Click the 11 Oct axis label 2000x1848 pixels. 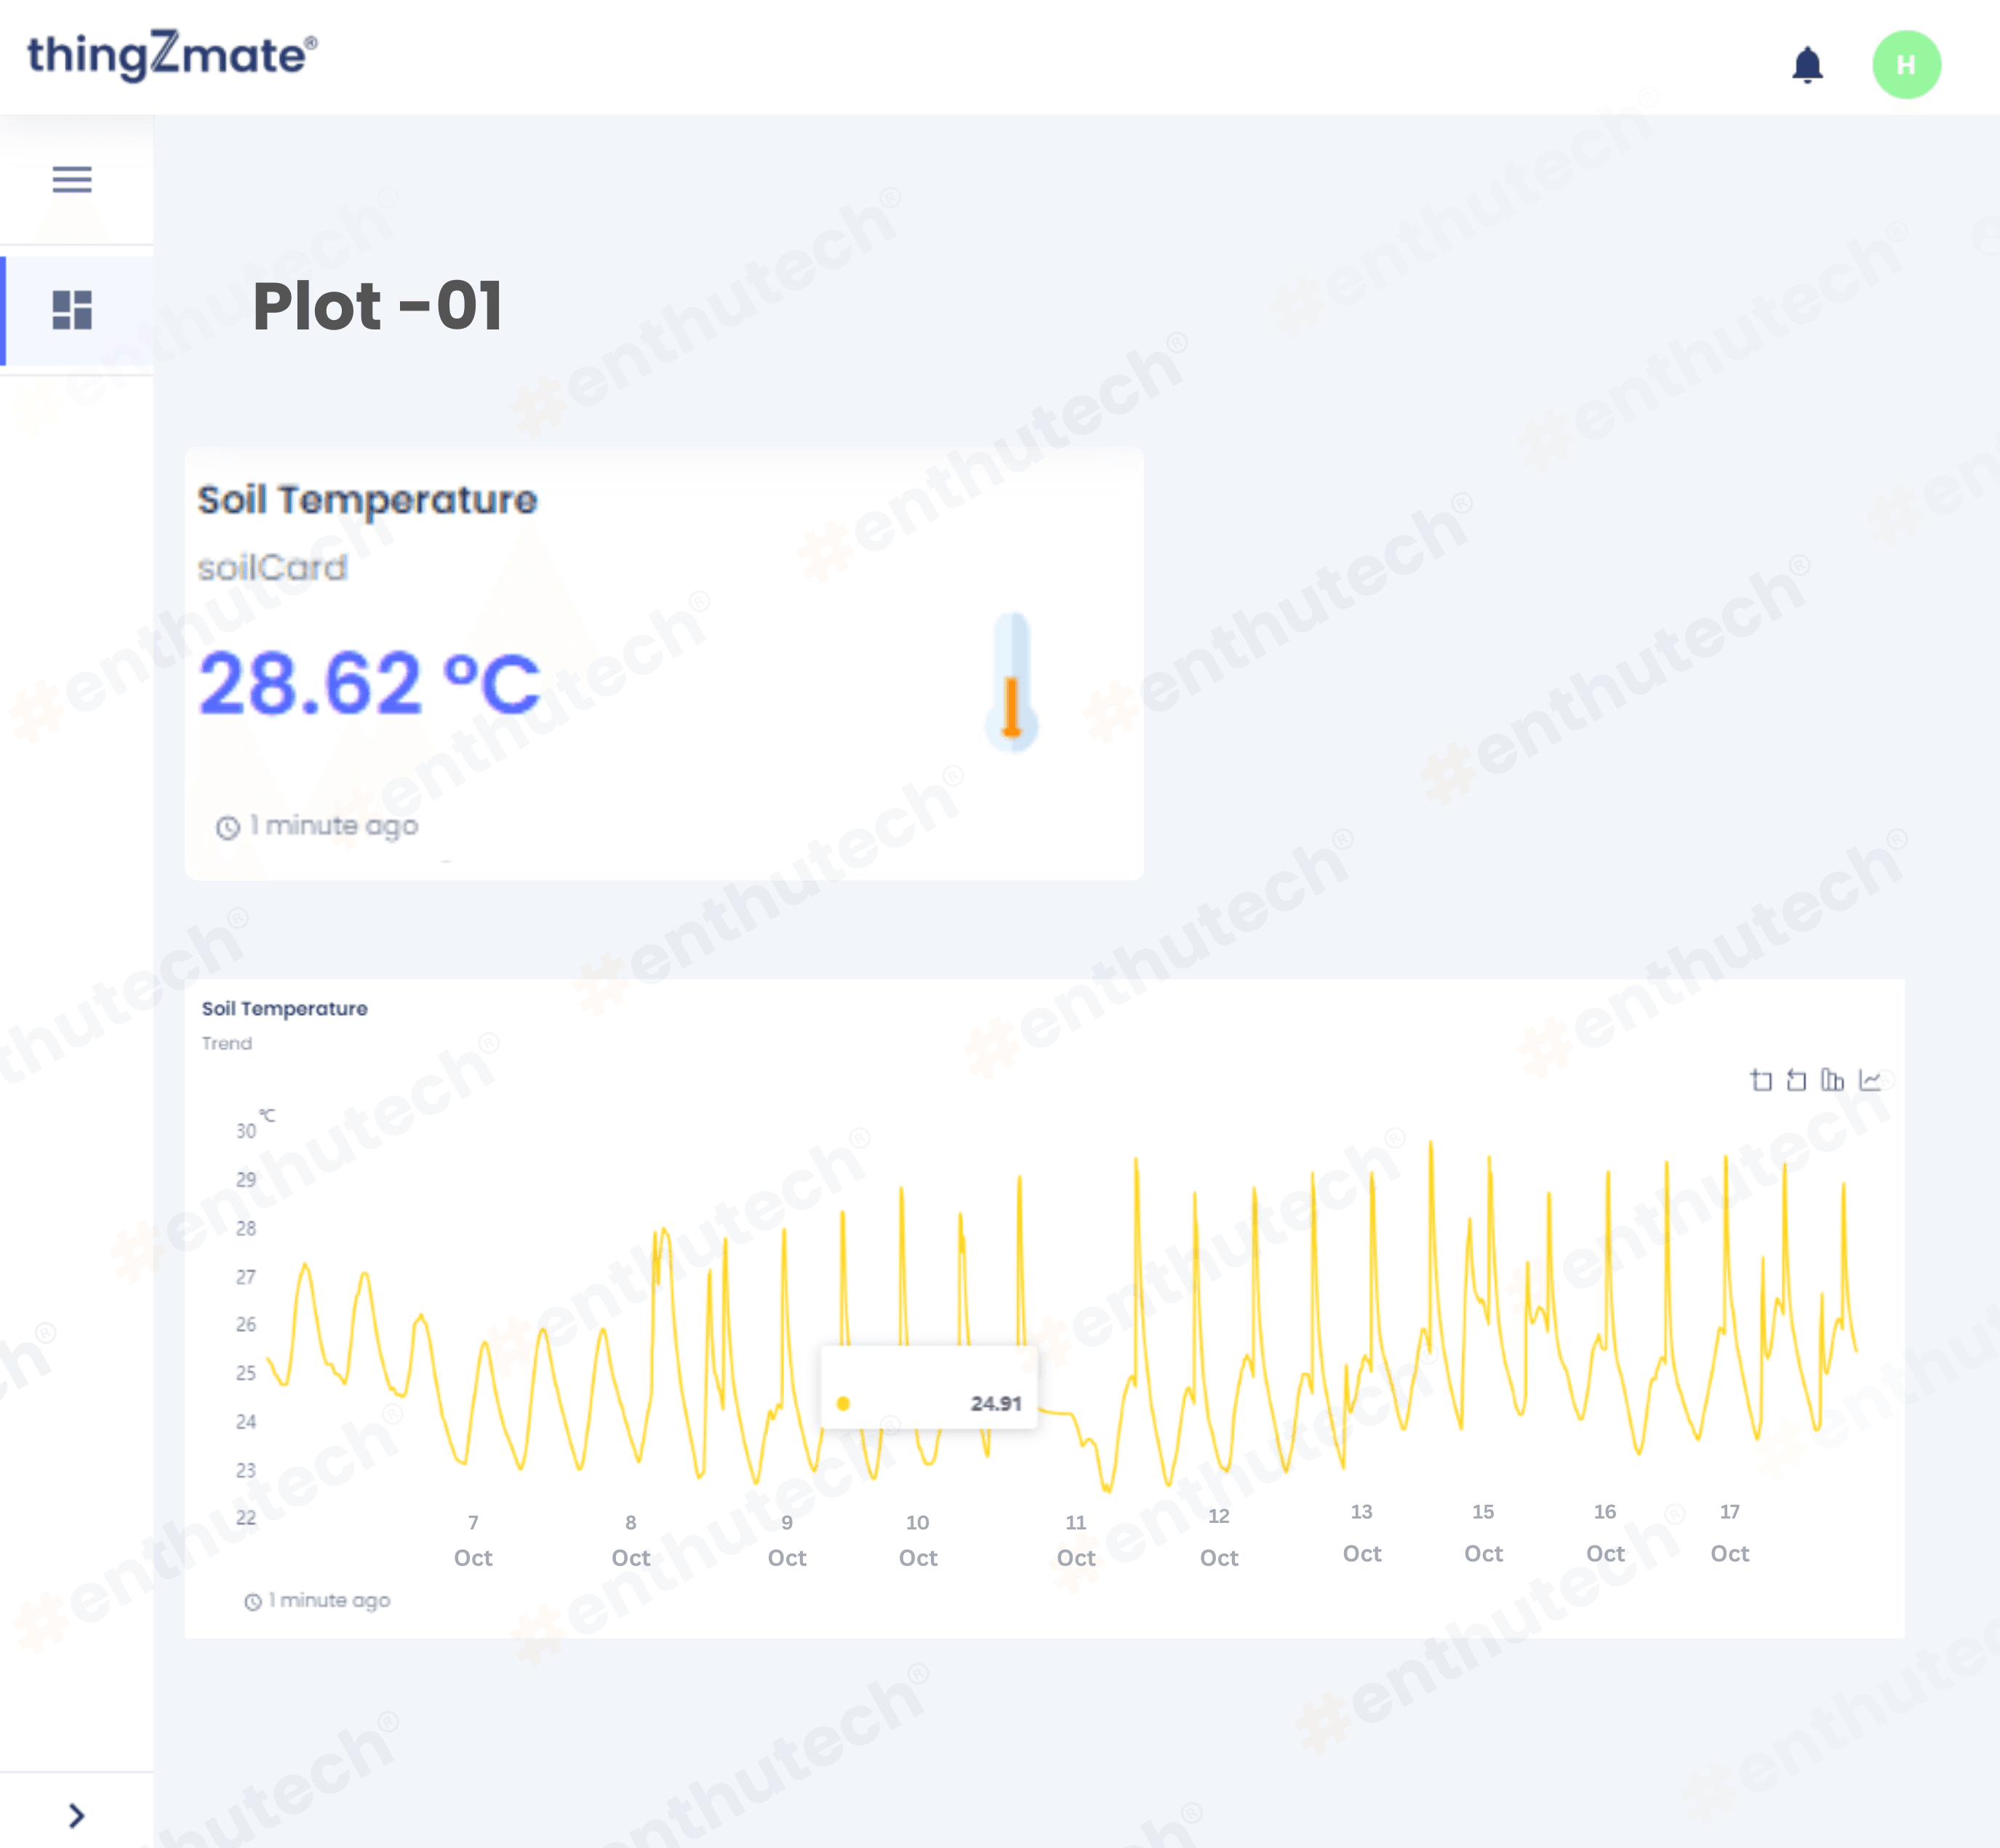(x=1076, y=1540)
